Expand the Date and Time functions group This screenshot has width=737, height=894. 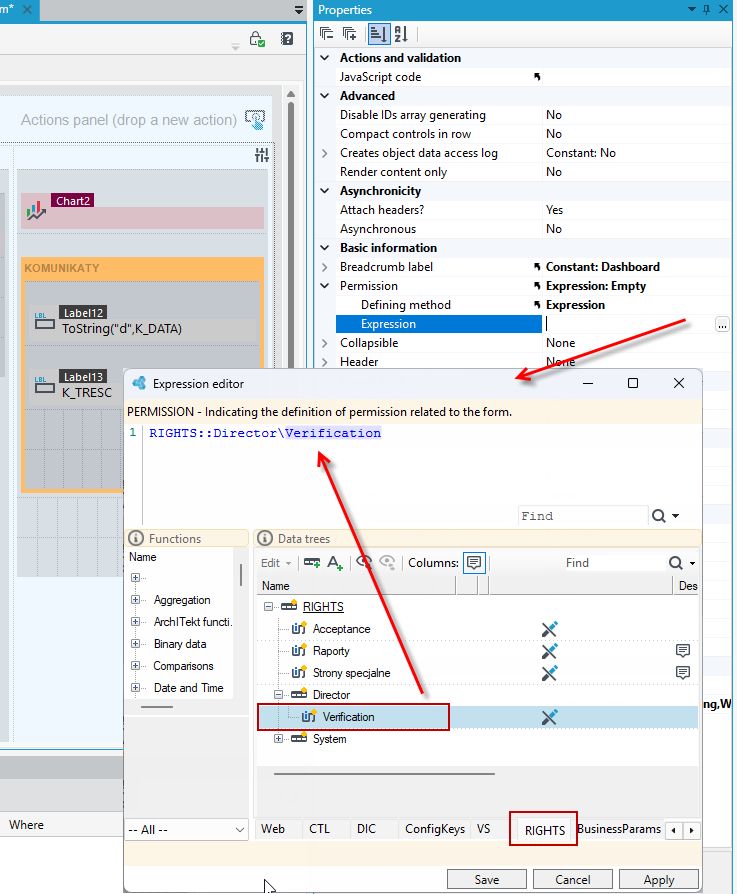tap(135, 688)
